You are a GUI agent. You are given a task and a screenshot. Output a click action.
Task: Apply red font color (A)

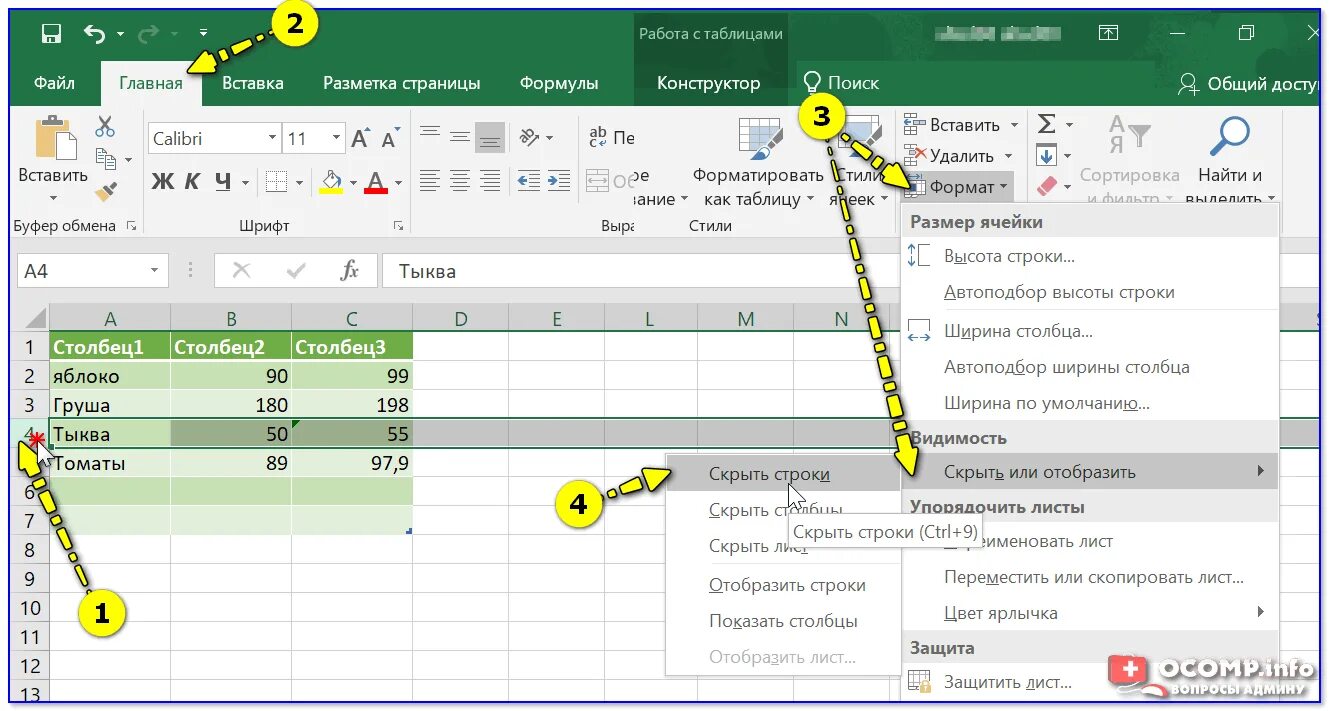click(376, 182)
